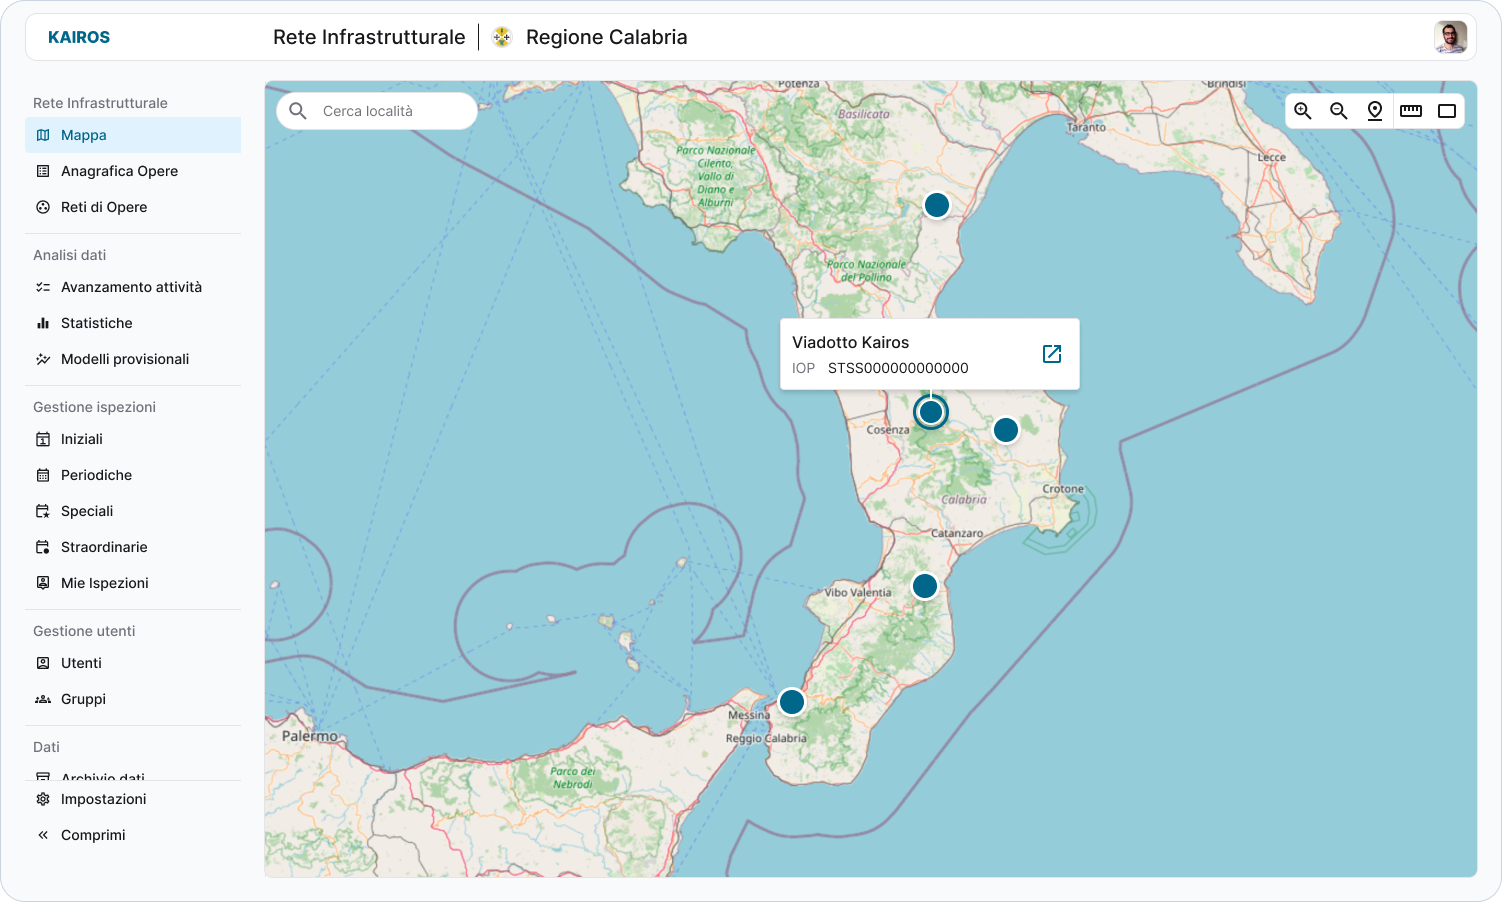Select Iniziali inspections
Screen dimensions: 1502x902
(133, 439)
